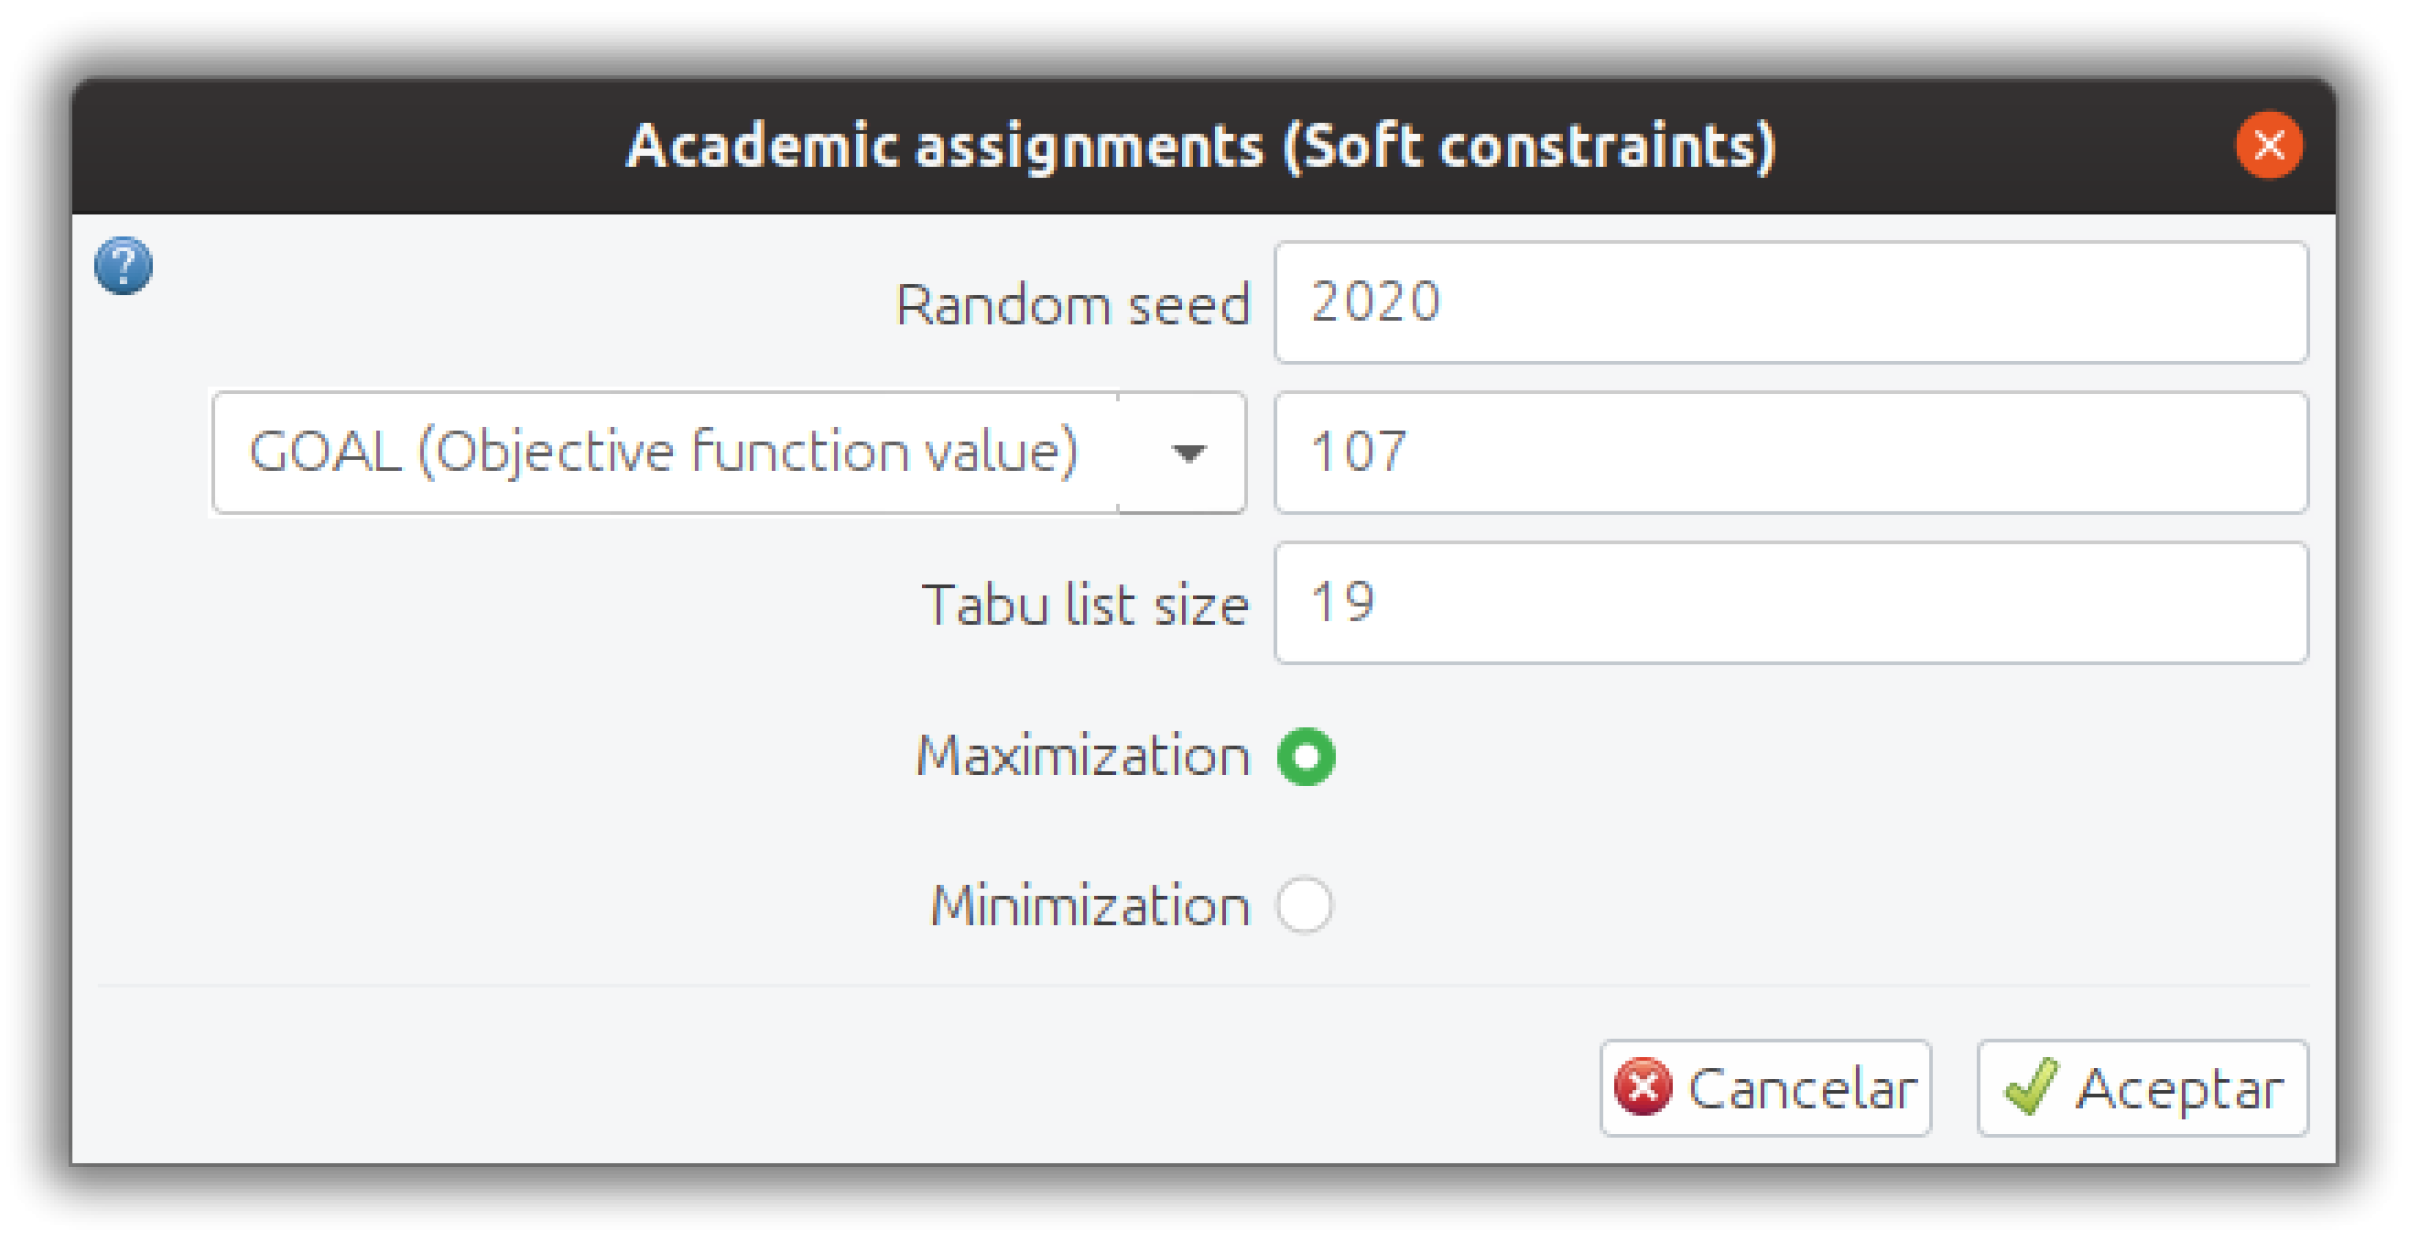Viewport: 2411px width, 1244px height.
Task: Click the horizontal separator above the buttons
Action: point(1200,986)
